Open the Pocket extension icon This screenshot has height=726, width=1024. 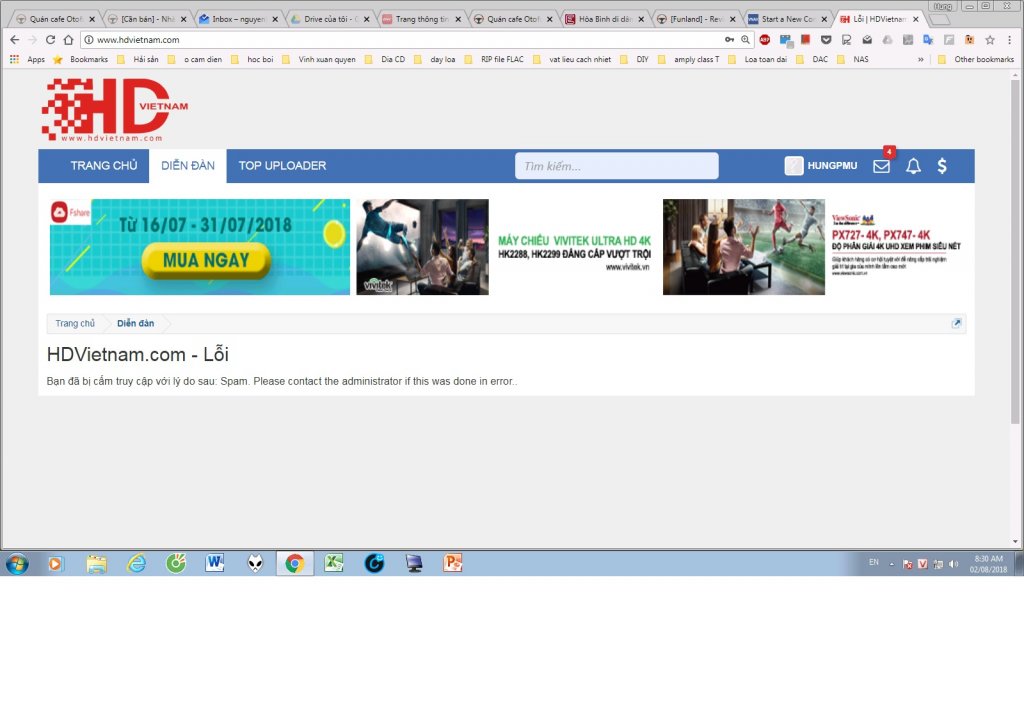coord(826,40)
